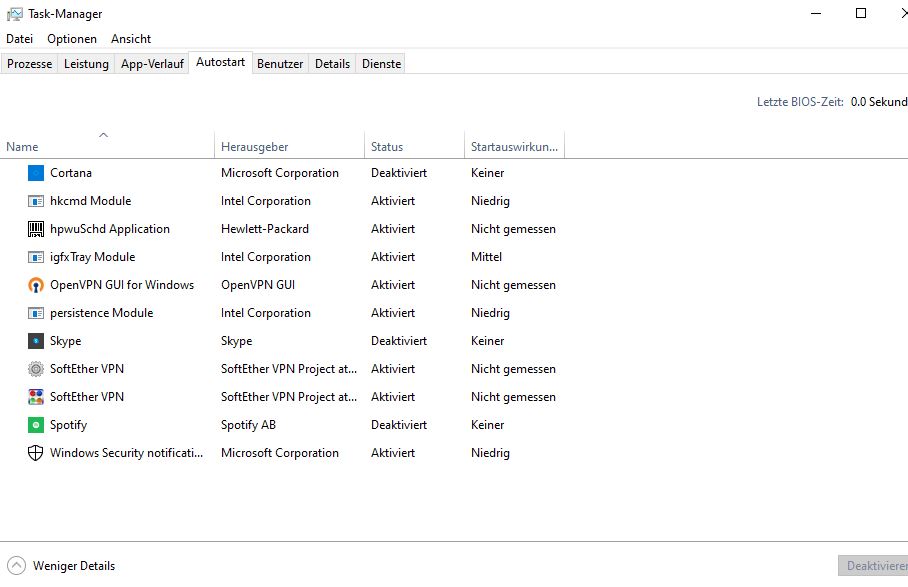Click the Spotify AB publisher cell
The width and height of the screenshot is (908, 587).
248,425
